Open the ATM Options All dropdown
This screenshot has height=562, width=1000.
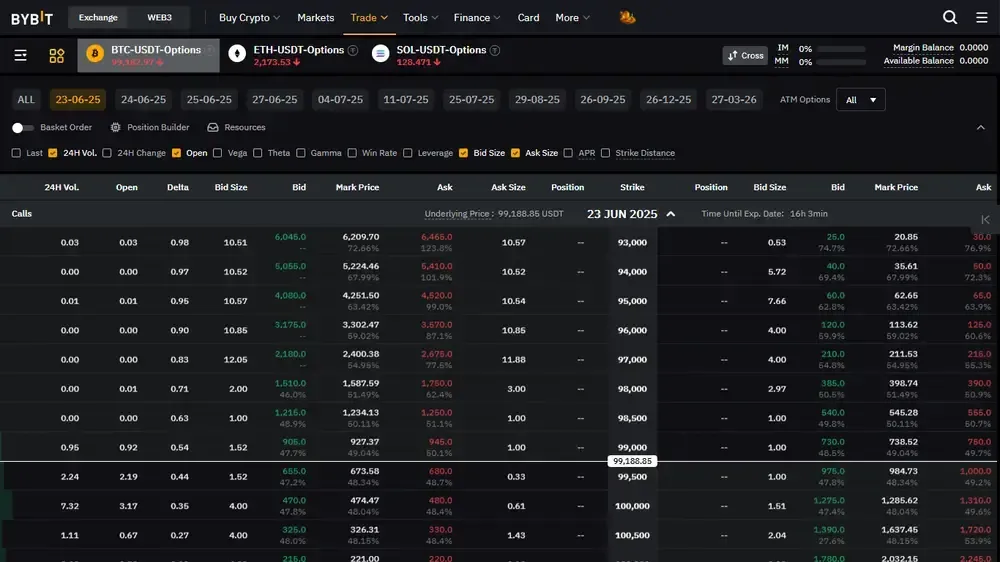click(860, 100)
